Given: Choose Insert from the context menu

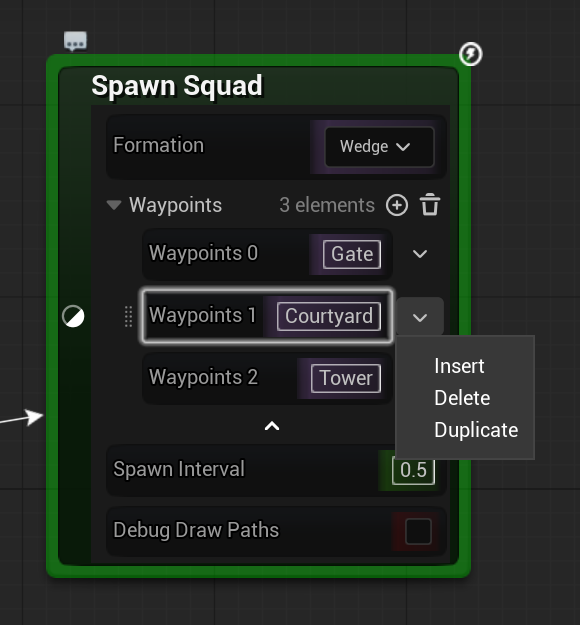Looking at the screenshot, I should (x=459, y=366).
